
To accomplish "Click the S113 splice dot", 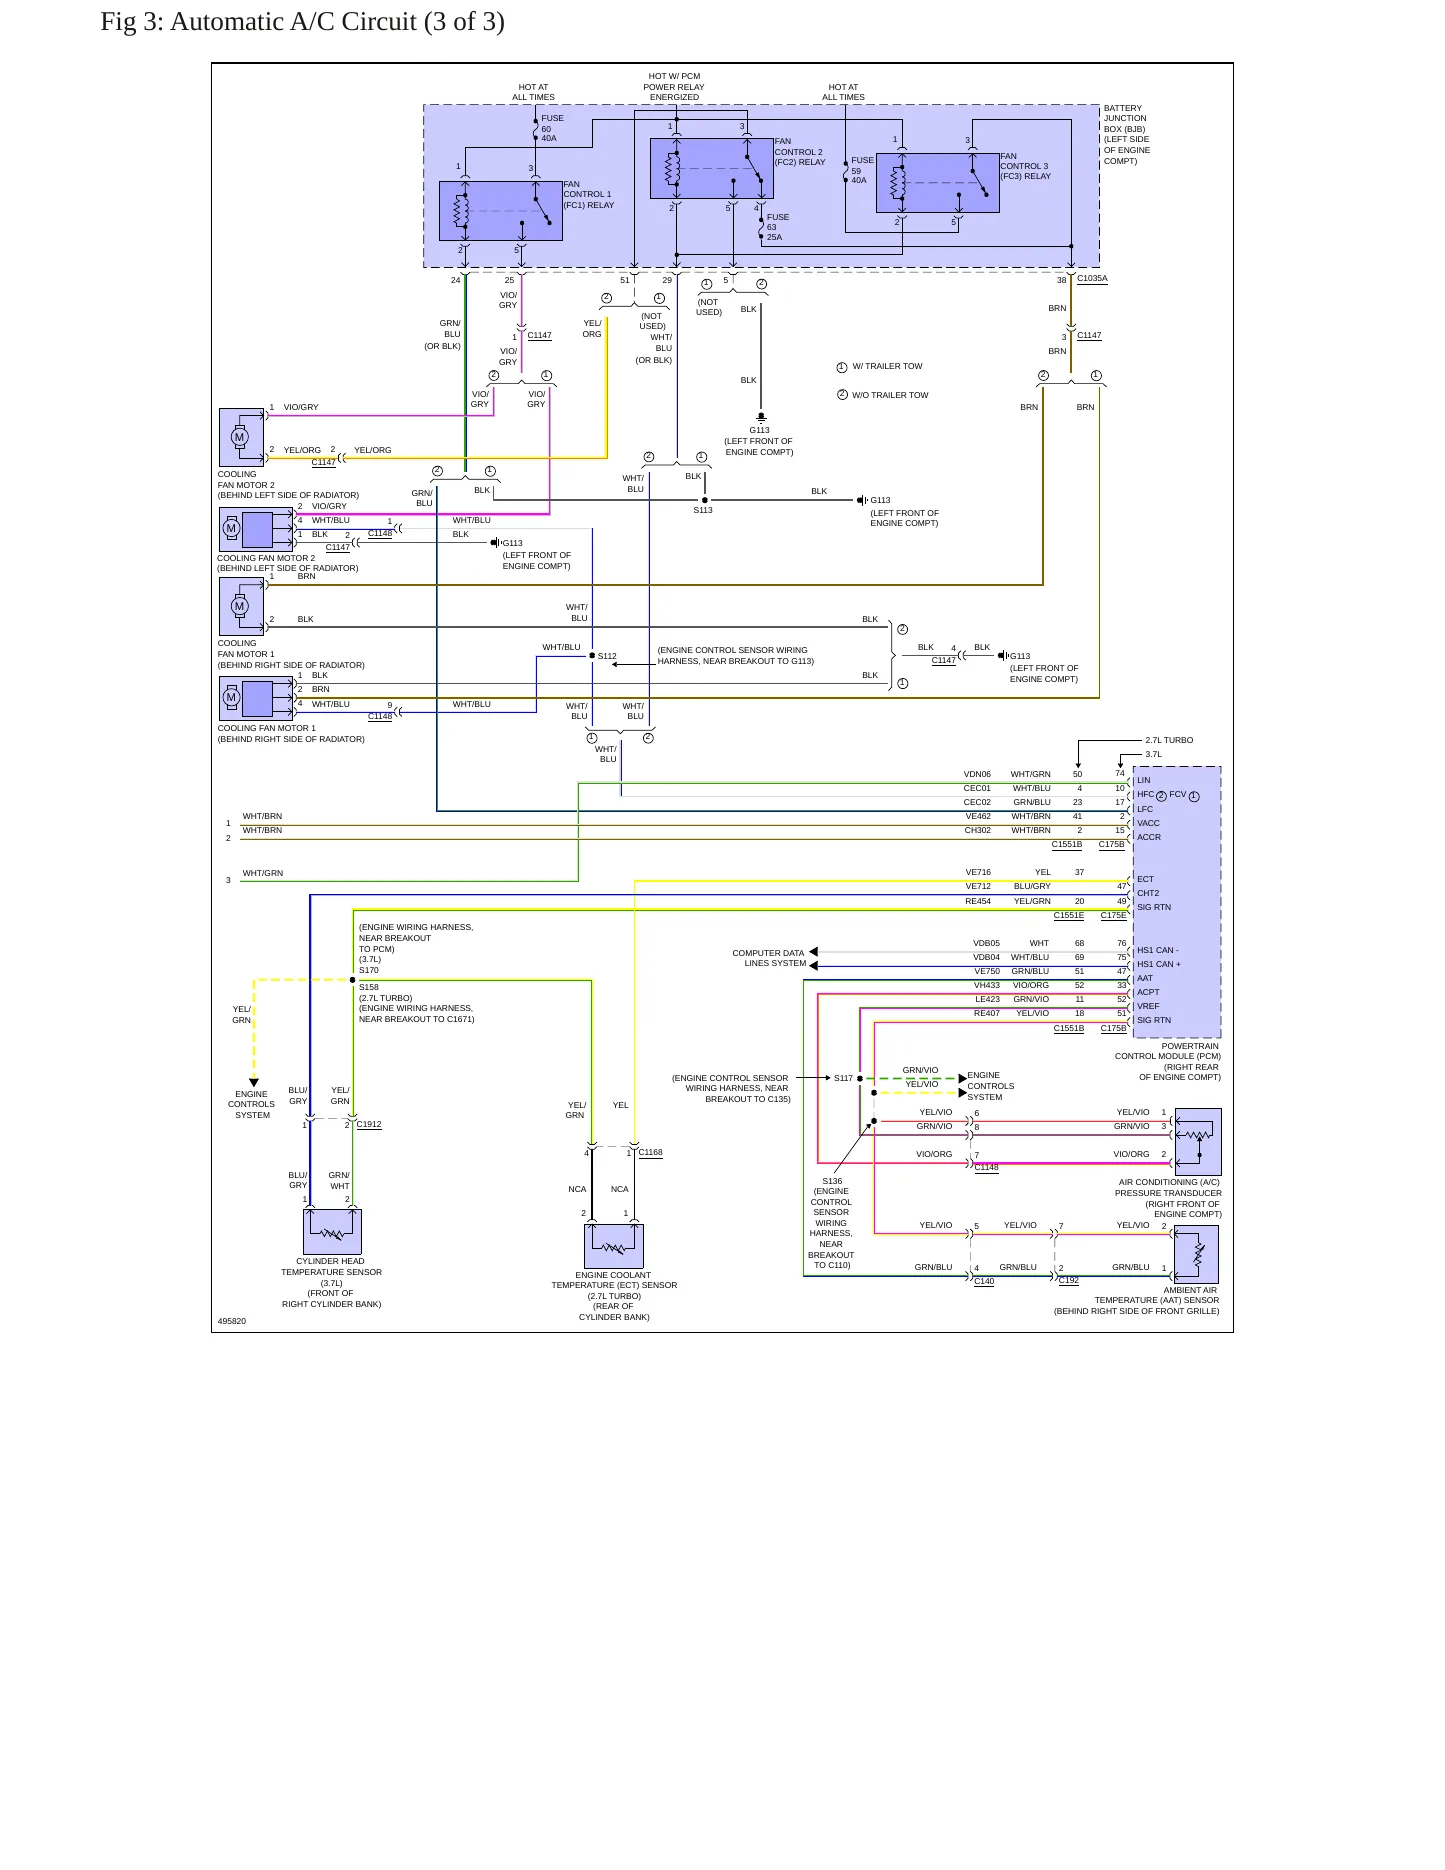I will [705, 500].
